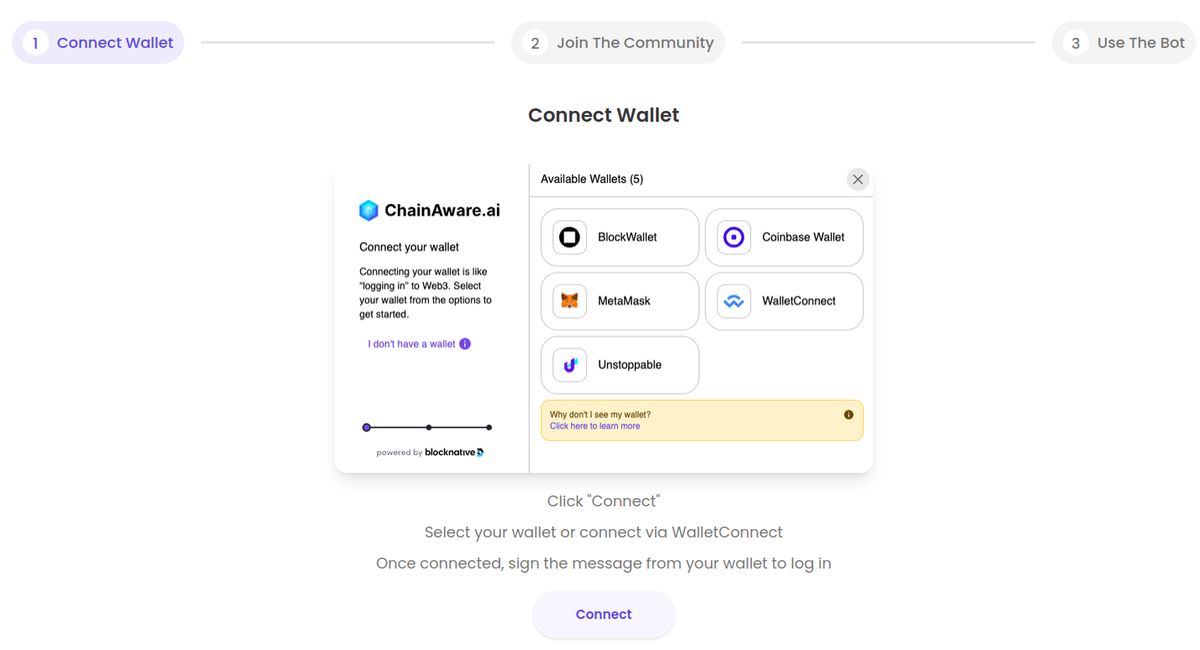Click first dot on progress line
This screenshot has height=650, width=1200.
pyautogui.click(x=366, y=427)
